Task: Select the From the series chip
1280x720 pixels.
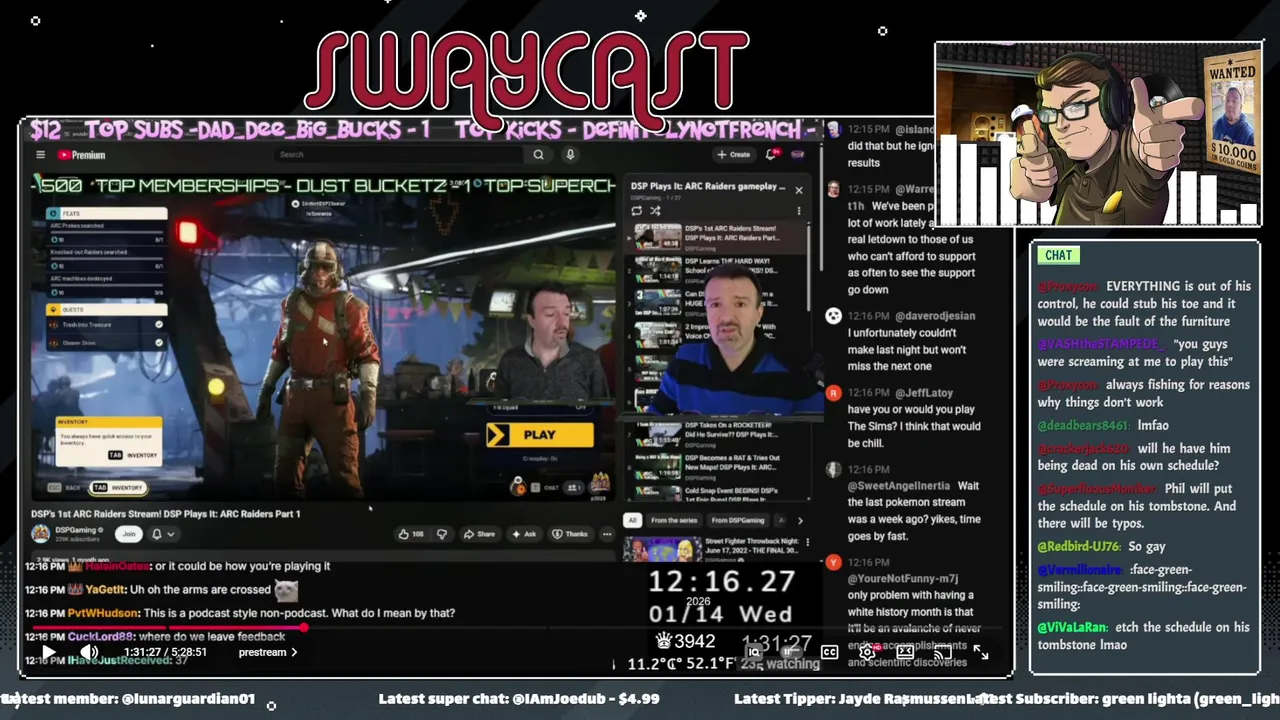Action: pyautogui.click(x=673, y=520)
